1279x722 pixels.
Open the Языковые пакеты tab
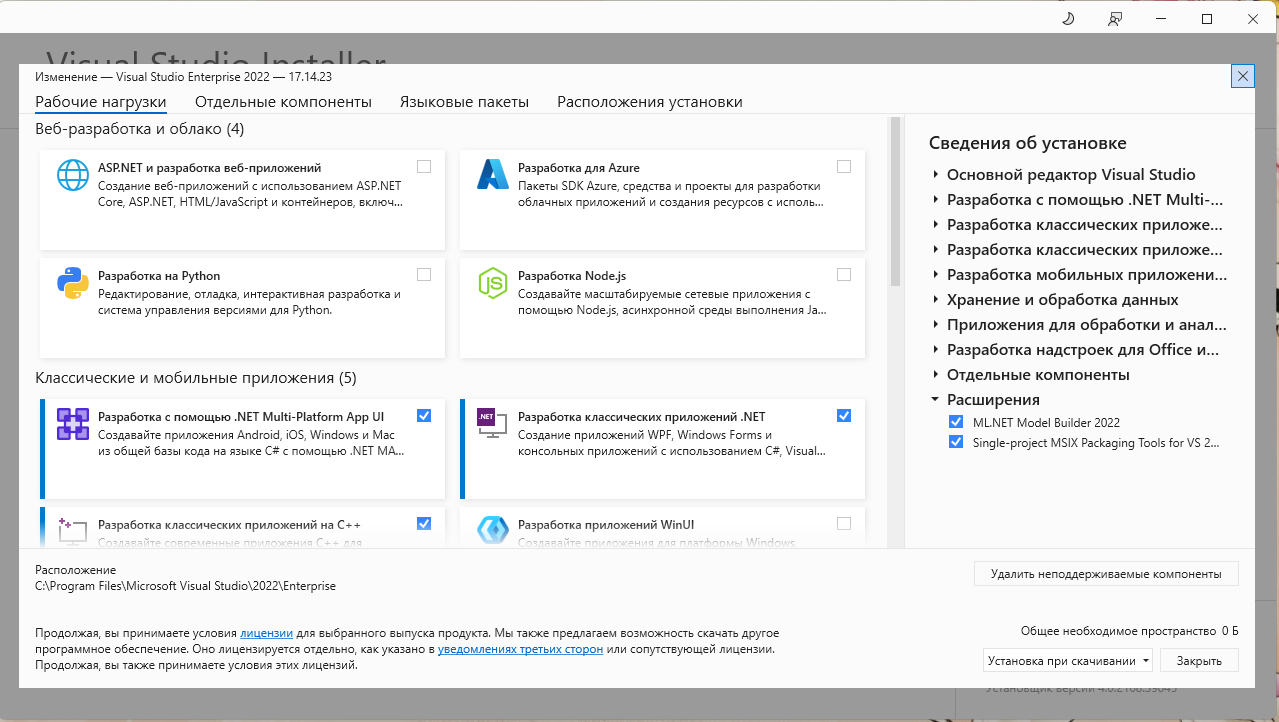[464, 102]
